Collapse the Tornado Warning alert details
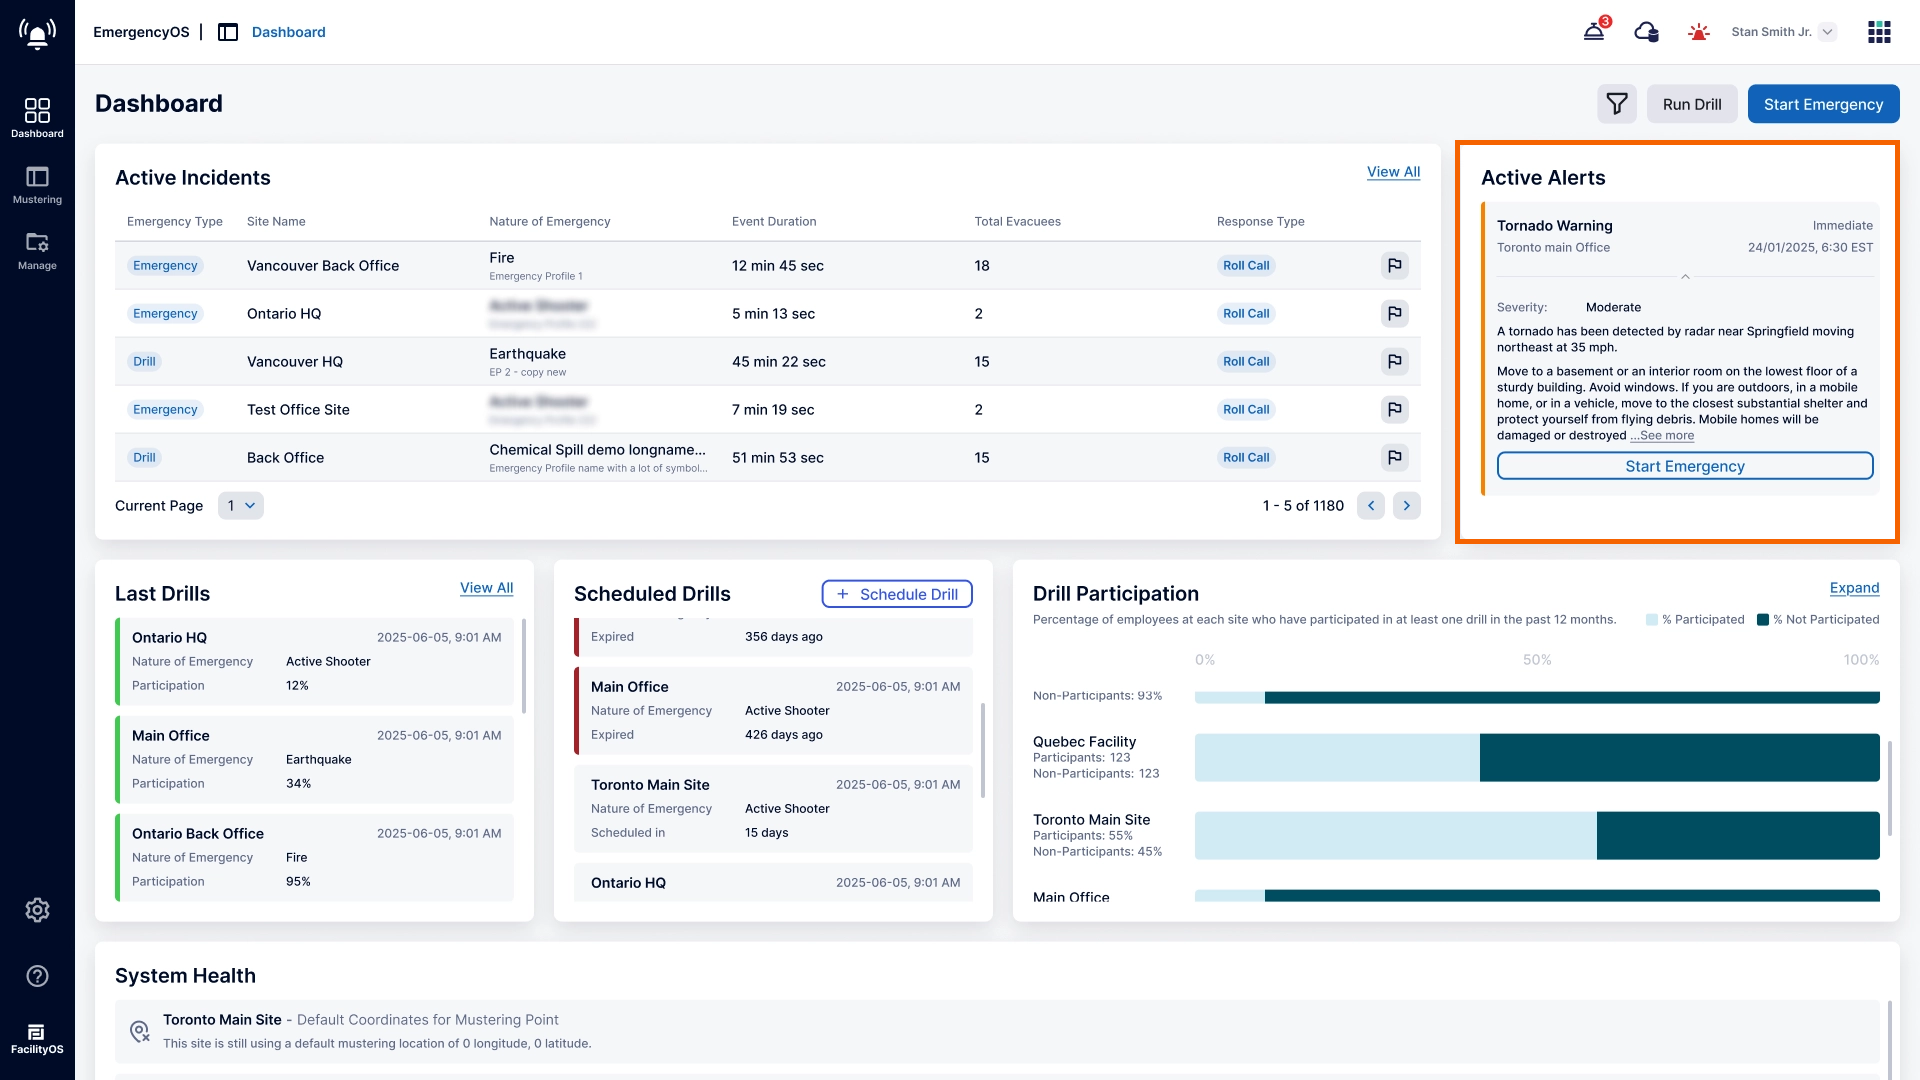The width and height of the screenshot is (1920, 1080). tap(1685, 277)
